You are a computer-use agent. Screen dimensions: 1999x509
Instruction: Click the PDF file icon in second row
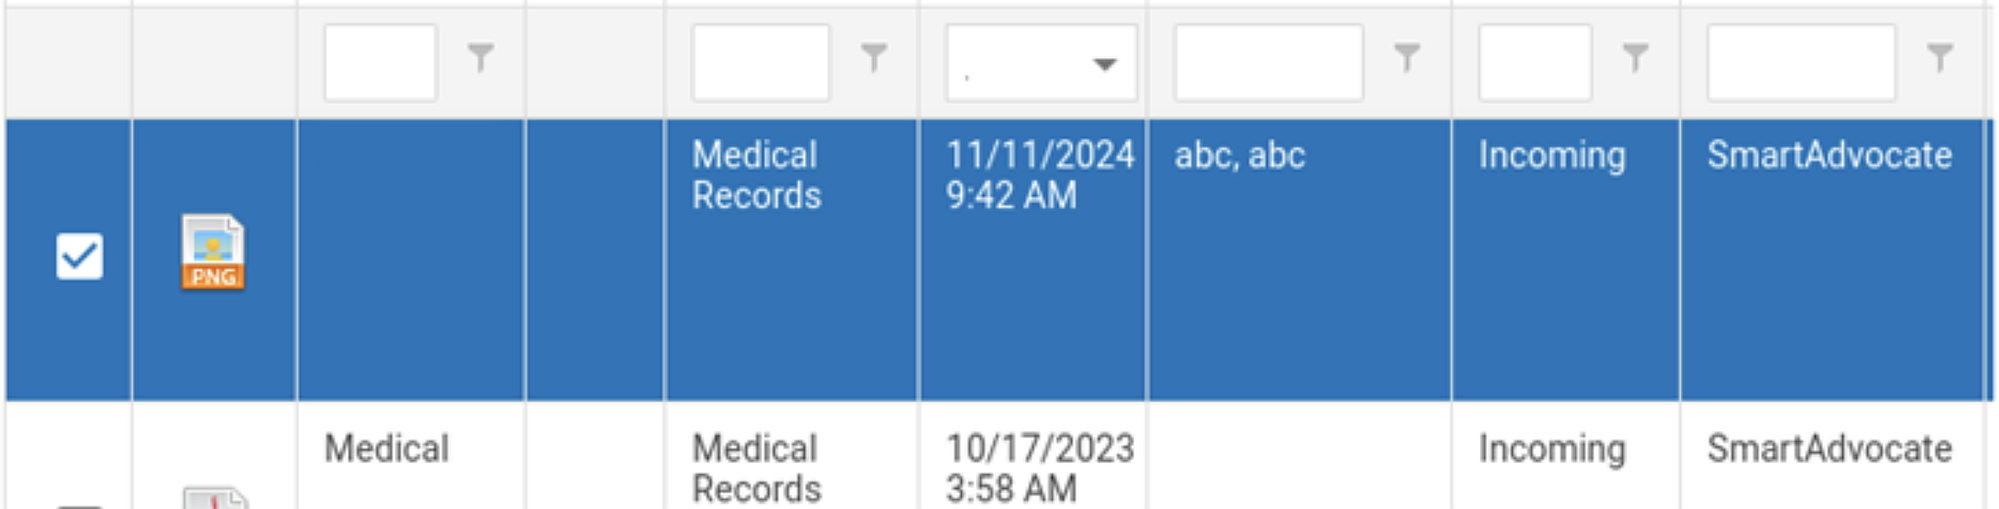(x=215, y=498)
